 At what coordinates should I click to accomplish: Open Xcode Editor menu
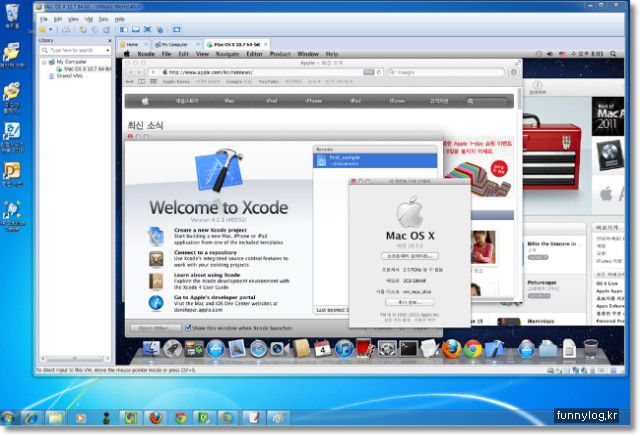pyautogui.click(x=254, y=54)
